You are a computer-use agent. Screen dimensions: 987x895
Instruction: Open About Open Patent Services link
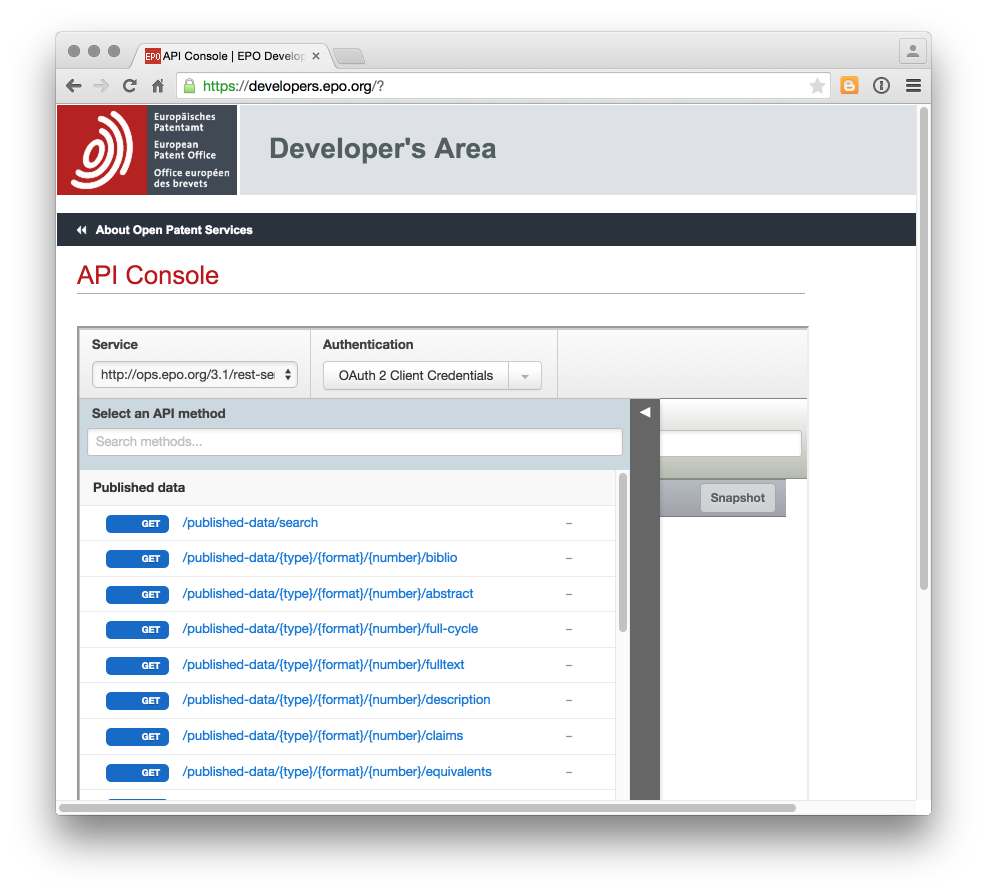174,230
